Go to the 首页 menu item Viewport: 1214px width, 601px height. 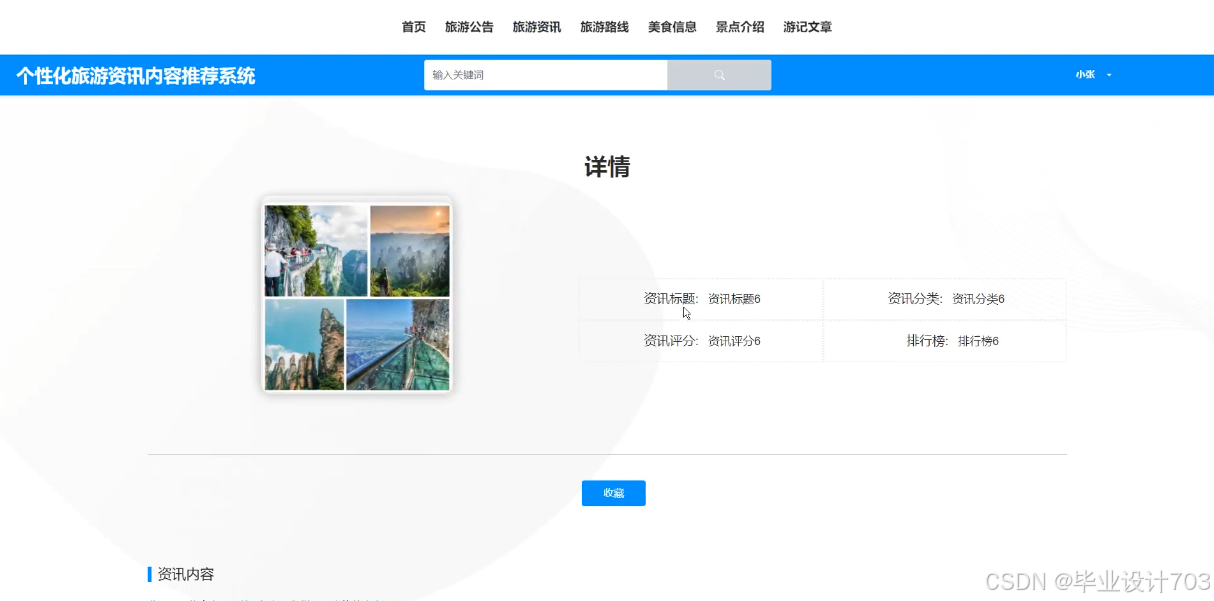(414, 27)
